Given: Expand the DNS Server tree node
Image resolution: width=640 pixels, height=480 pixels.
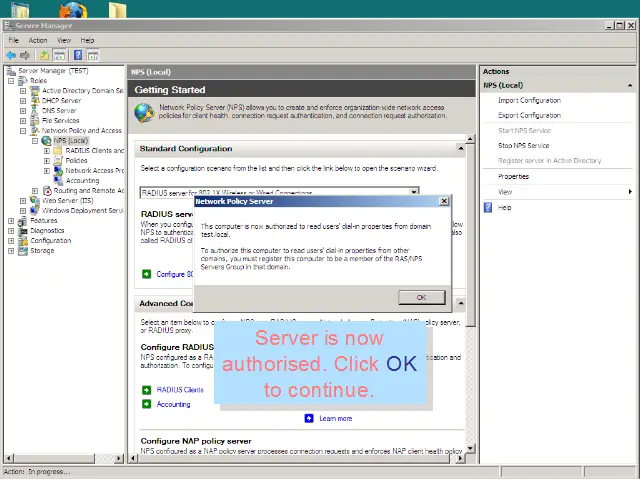Looking at the screenshot, I should point(23,111).
